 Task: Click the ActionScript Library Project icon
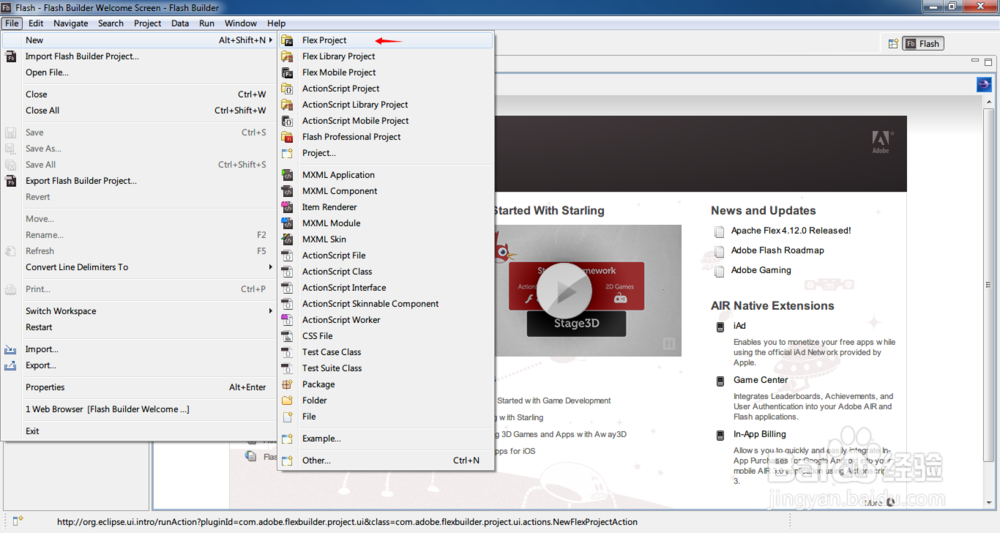[288, 105]
